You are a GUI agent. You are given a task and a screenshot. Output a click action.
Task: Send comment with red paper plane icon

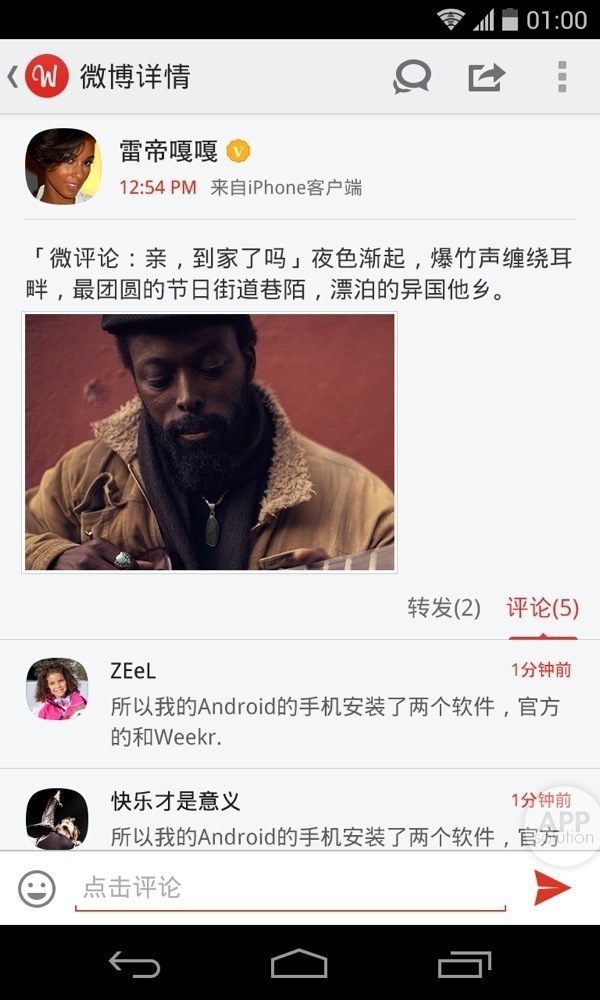[552, 887]
